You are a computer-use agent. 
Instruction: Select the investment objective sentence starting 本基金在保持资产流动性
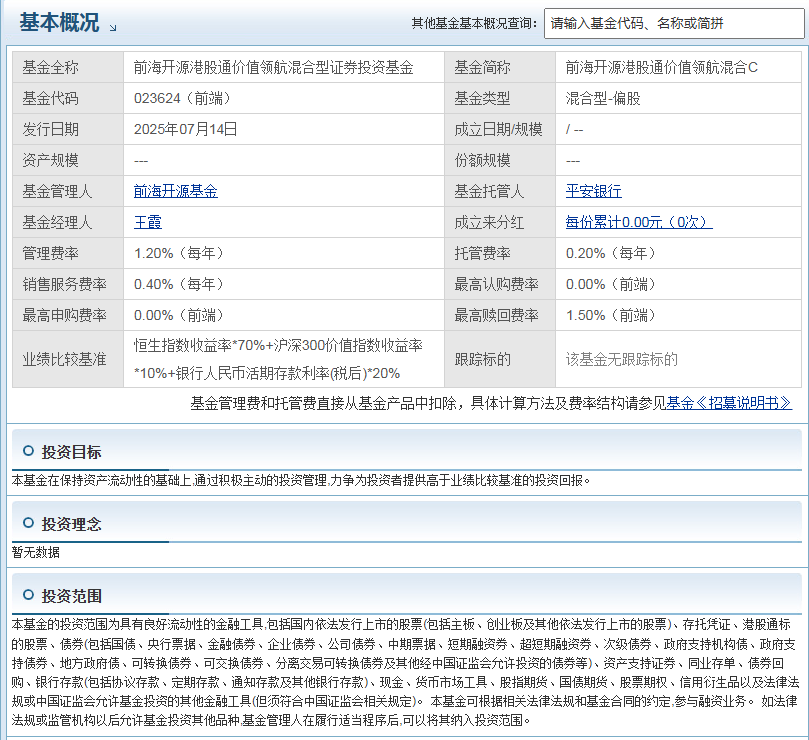click(x=300, y=480)
